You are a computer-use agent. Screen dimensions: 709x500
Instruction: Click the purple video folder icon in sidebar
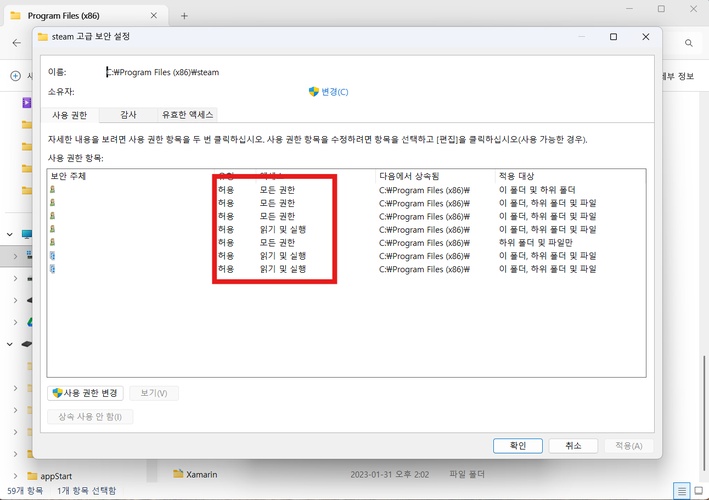point(27,103)
